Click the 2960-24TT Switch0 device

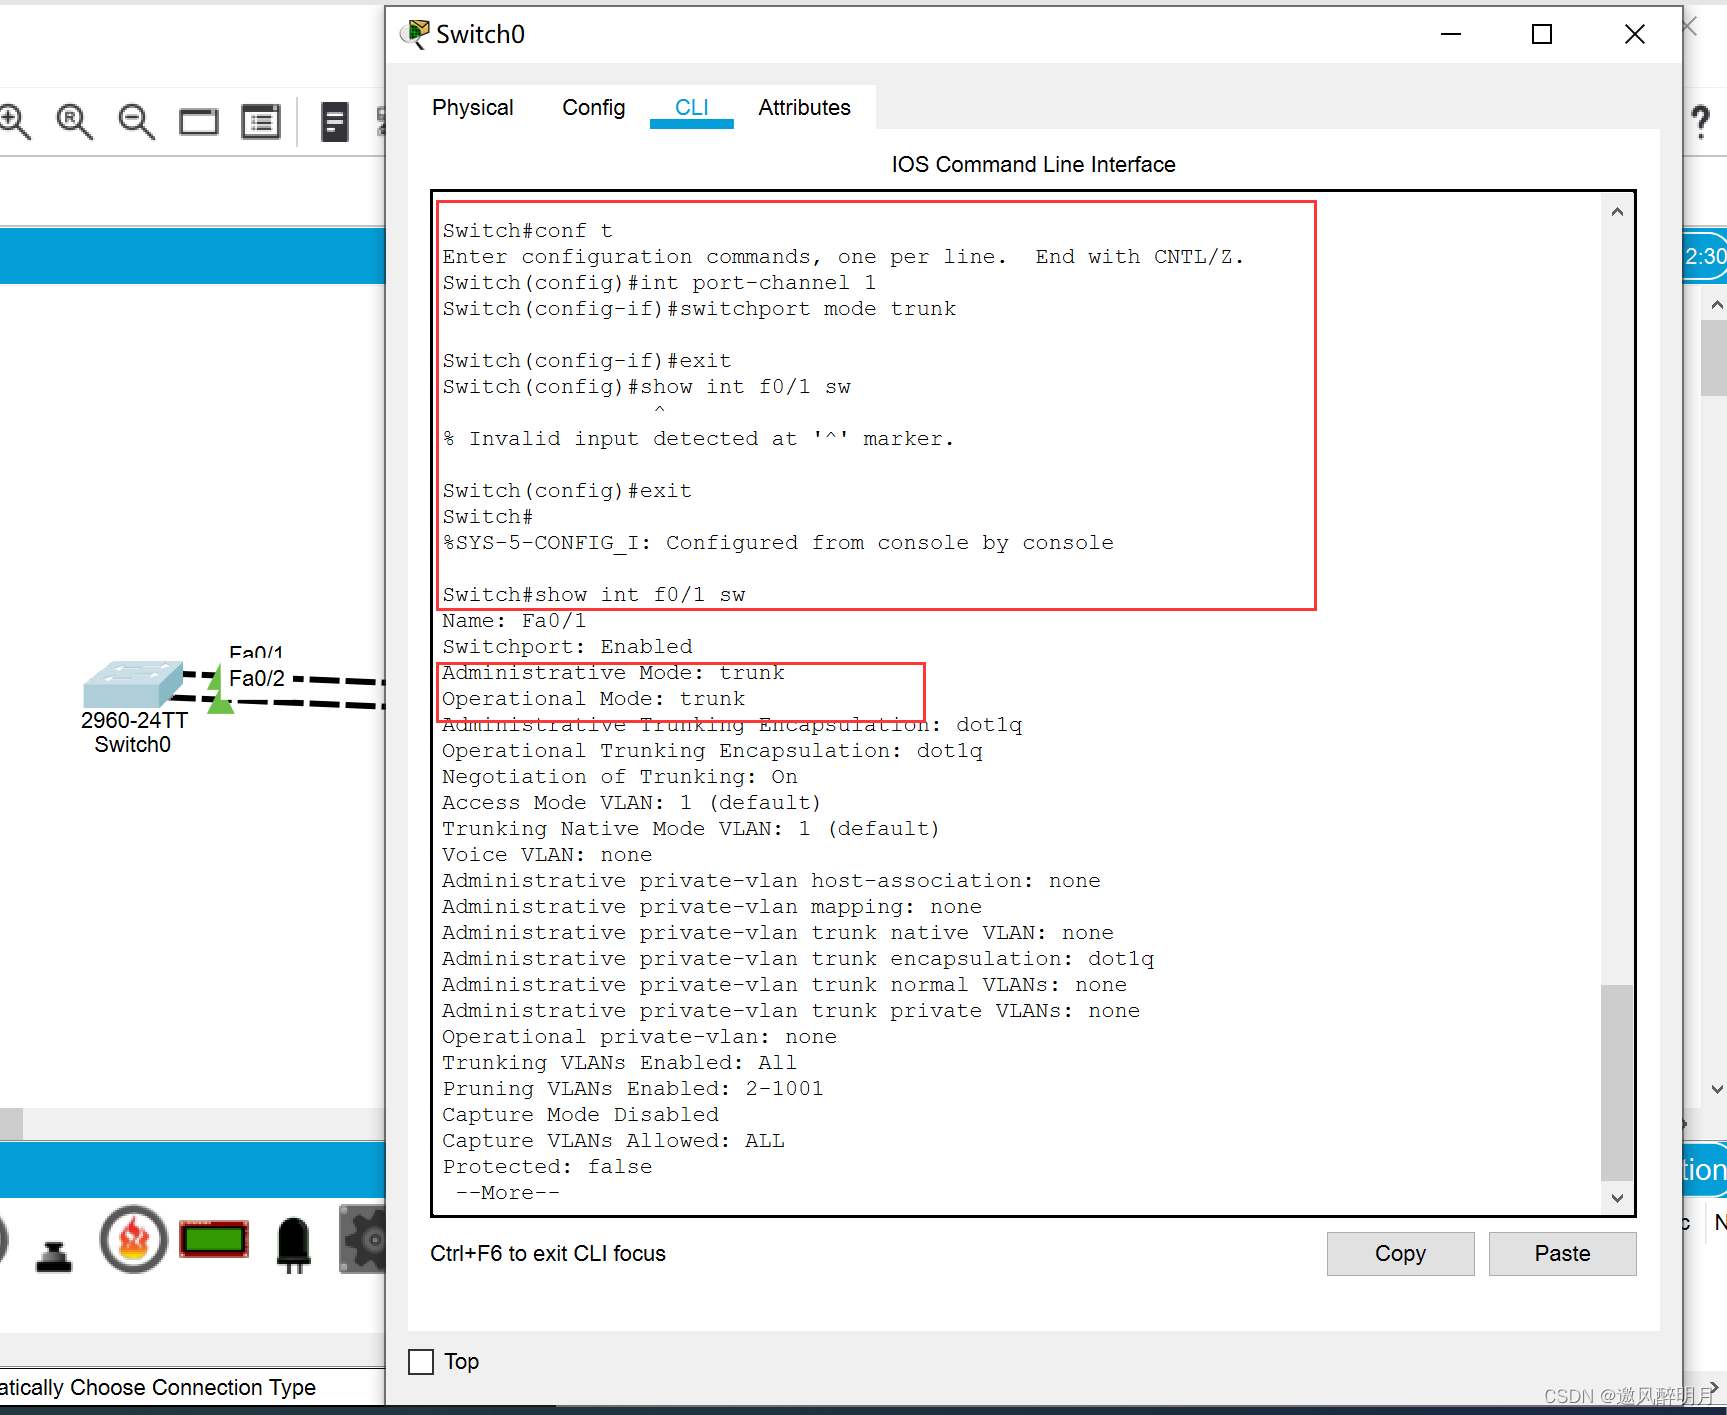[x=133, y=684]
